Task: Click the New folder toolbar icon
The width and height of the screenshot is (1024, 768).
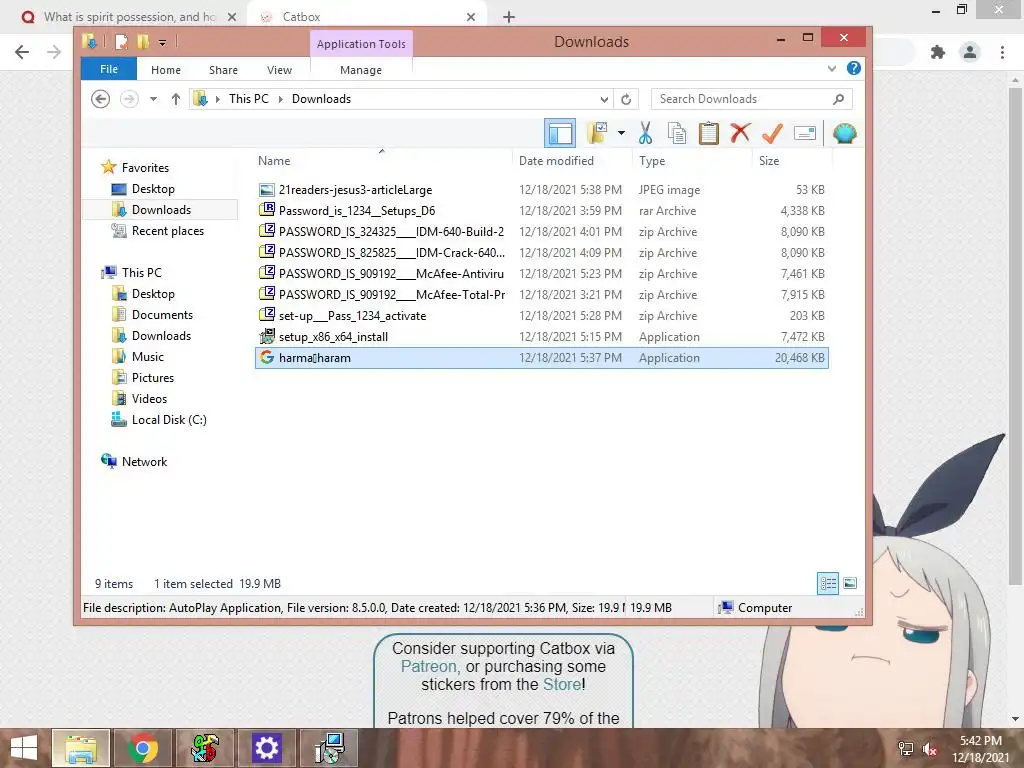Action: pyautogui.click(x=597, y=133)
